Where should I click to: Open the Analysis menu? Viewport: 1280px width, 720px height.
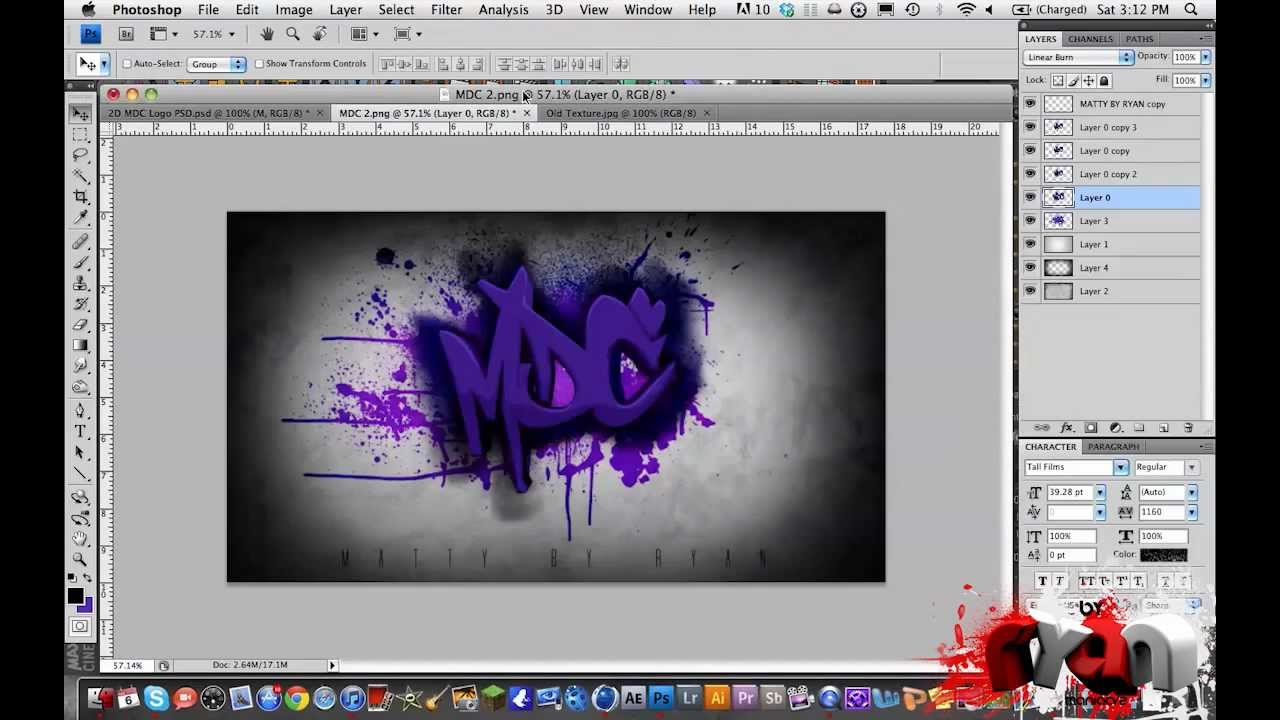click(x=503, y=10)
